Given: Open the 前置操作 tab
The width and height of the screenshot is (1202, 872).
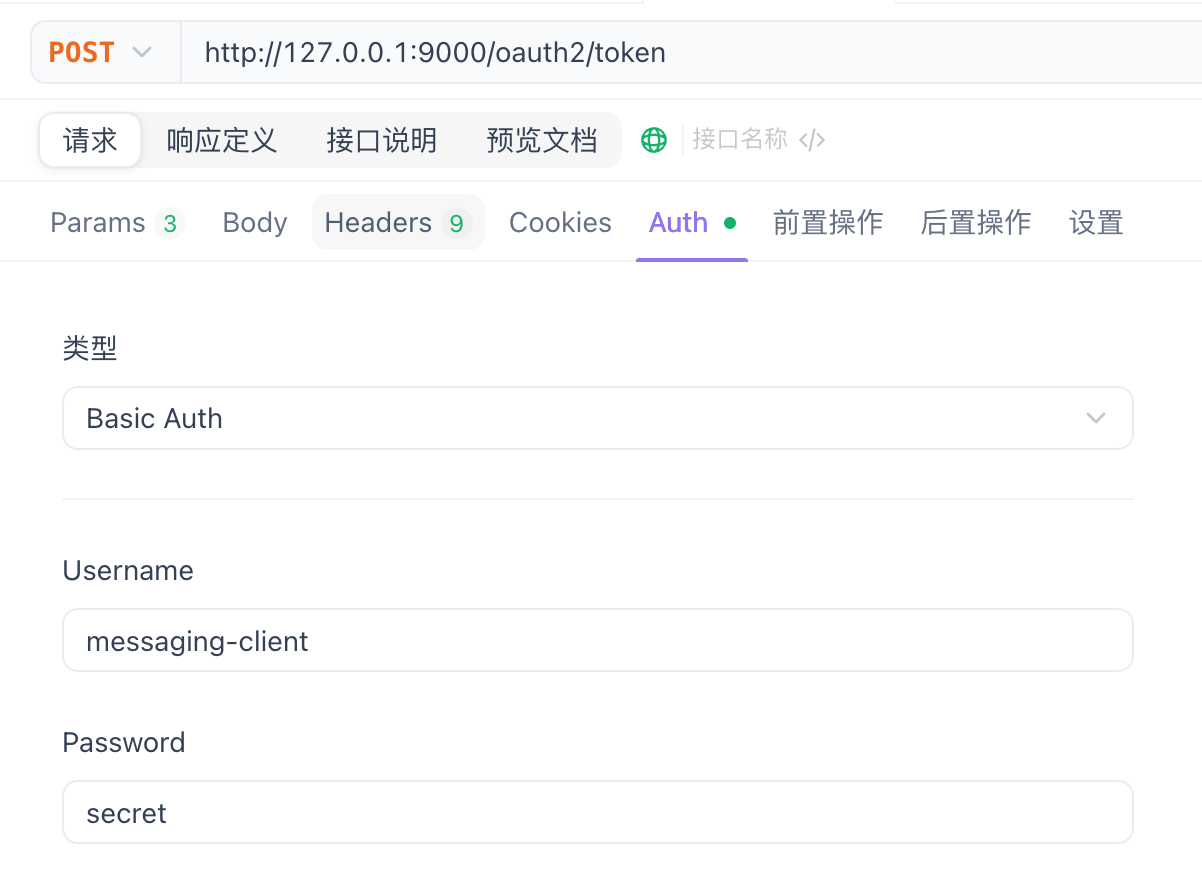Looking at the screenshot, I should pyautogui.click(x=828, y=222).
